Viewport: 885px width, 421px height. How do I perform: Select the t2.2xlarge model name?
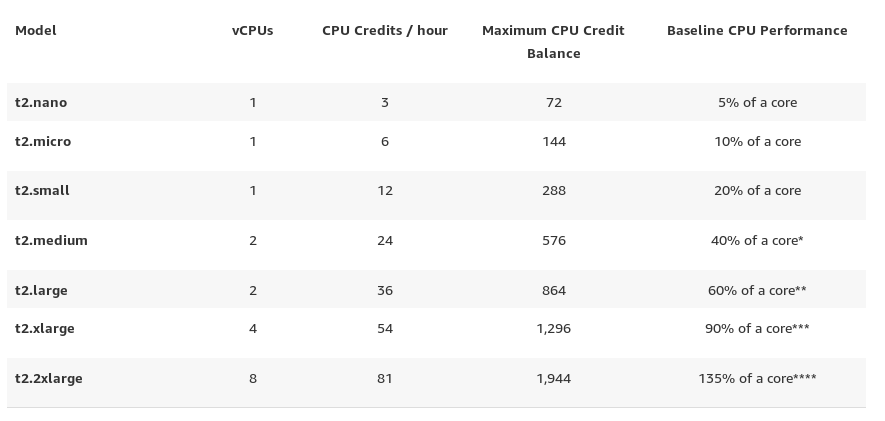pyautogui.click(x=49, y=378)
